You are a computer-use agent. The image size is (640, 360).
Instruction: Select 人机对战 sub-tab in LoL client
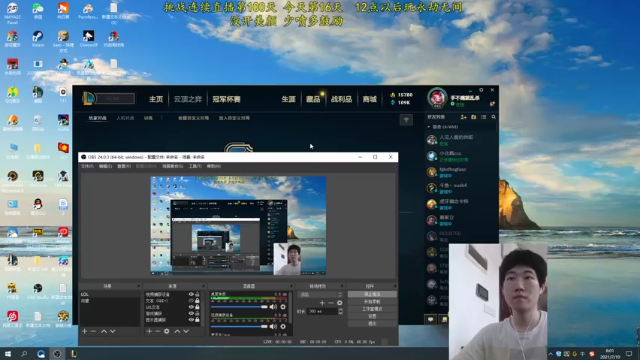(x=125, y=118)
